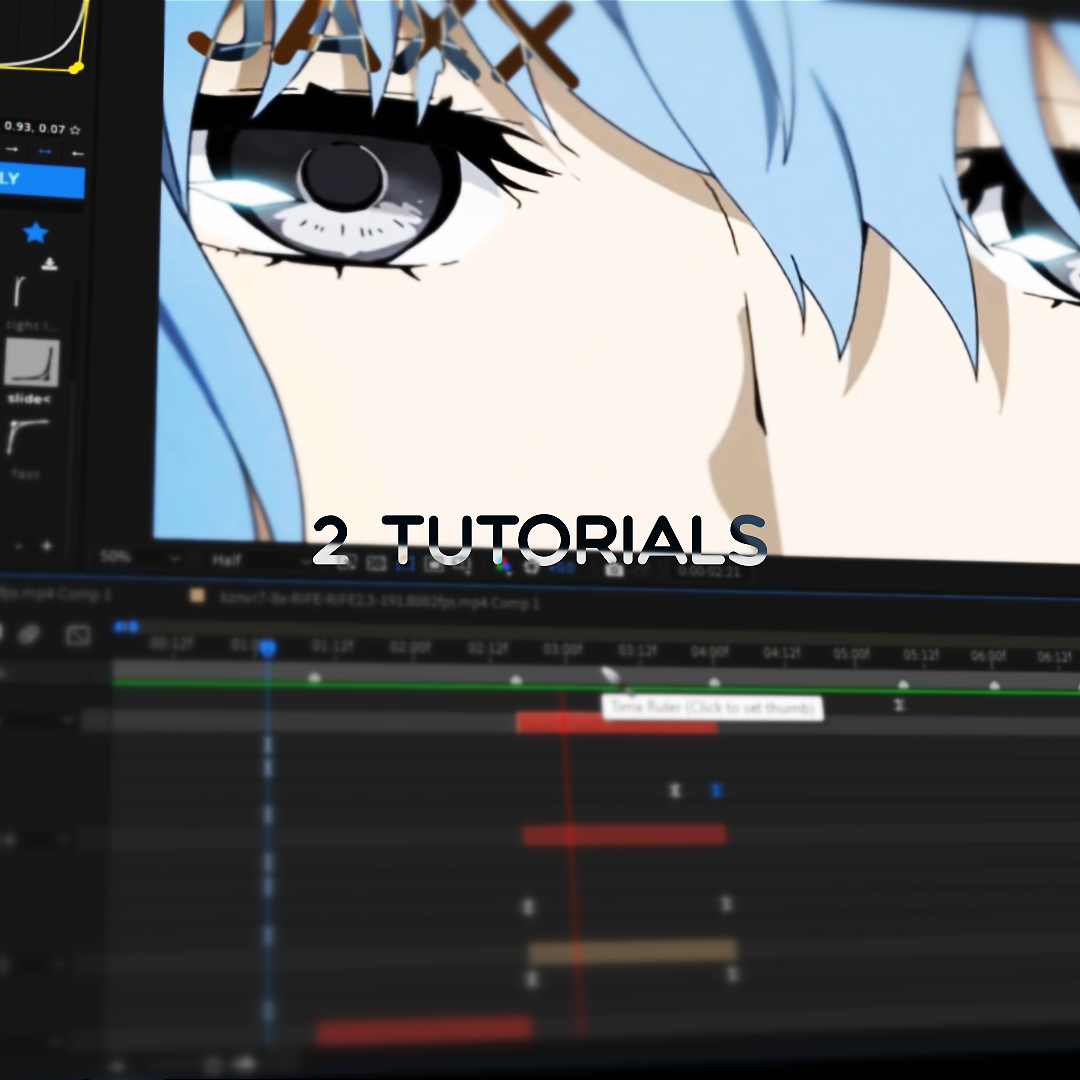Image resolution: width=1080 pixels, height=1080 pixels.
Task: Toggle the motion blur timeline icon
Action: pos(28,634)
